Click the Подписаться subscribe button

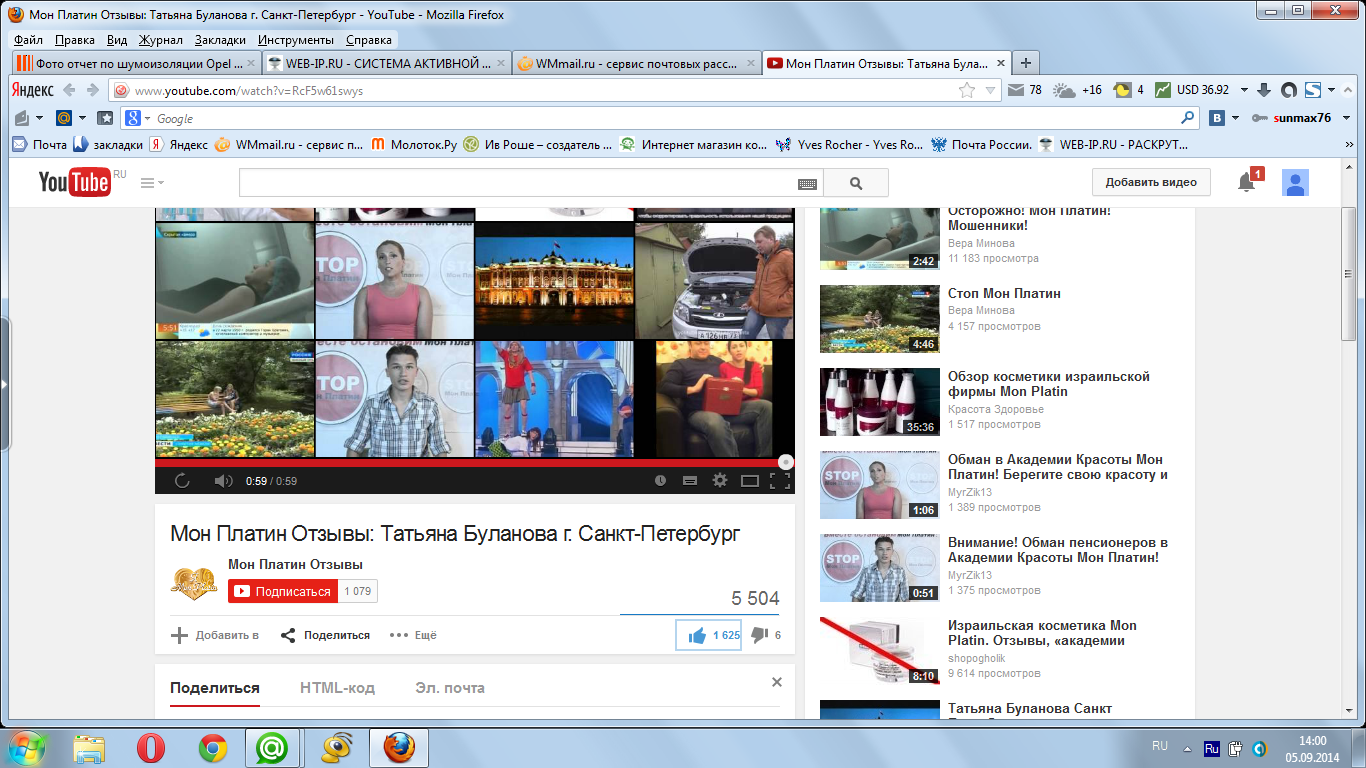pos(283,592)
